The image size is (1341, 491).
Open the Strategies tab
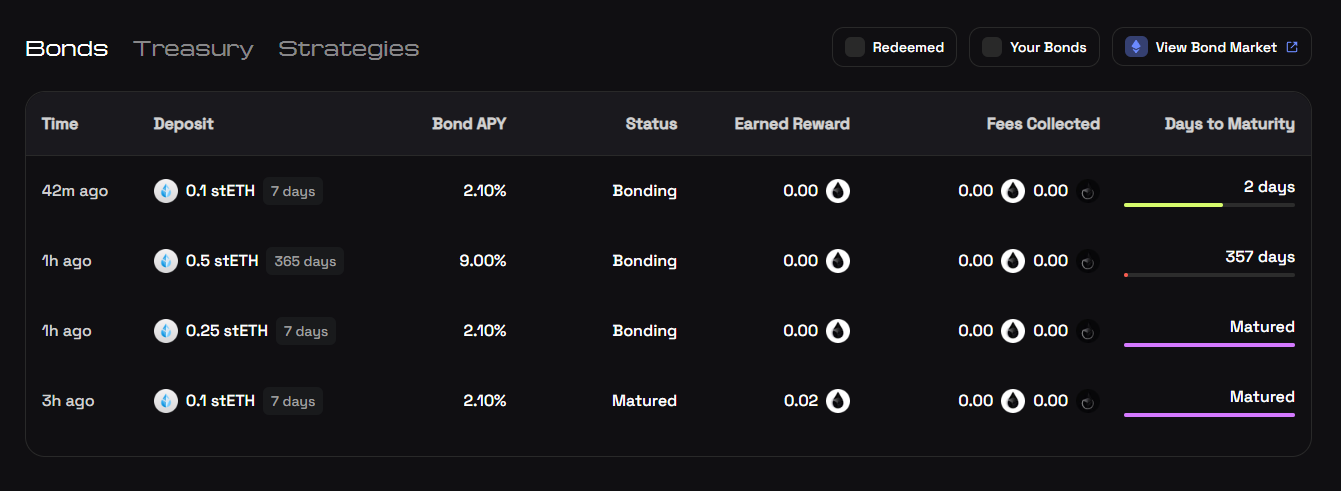(348, 48)
